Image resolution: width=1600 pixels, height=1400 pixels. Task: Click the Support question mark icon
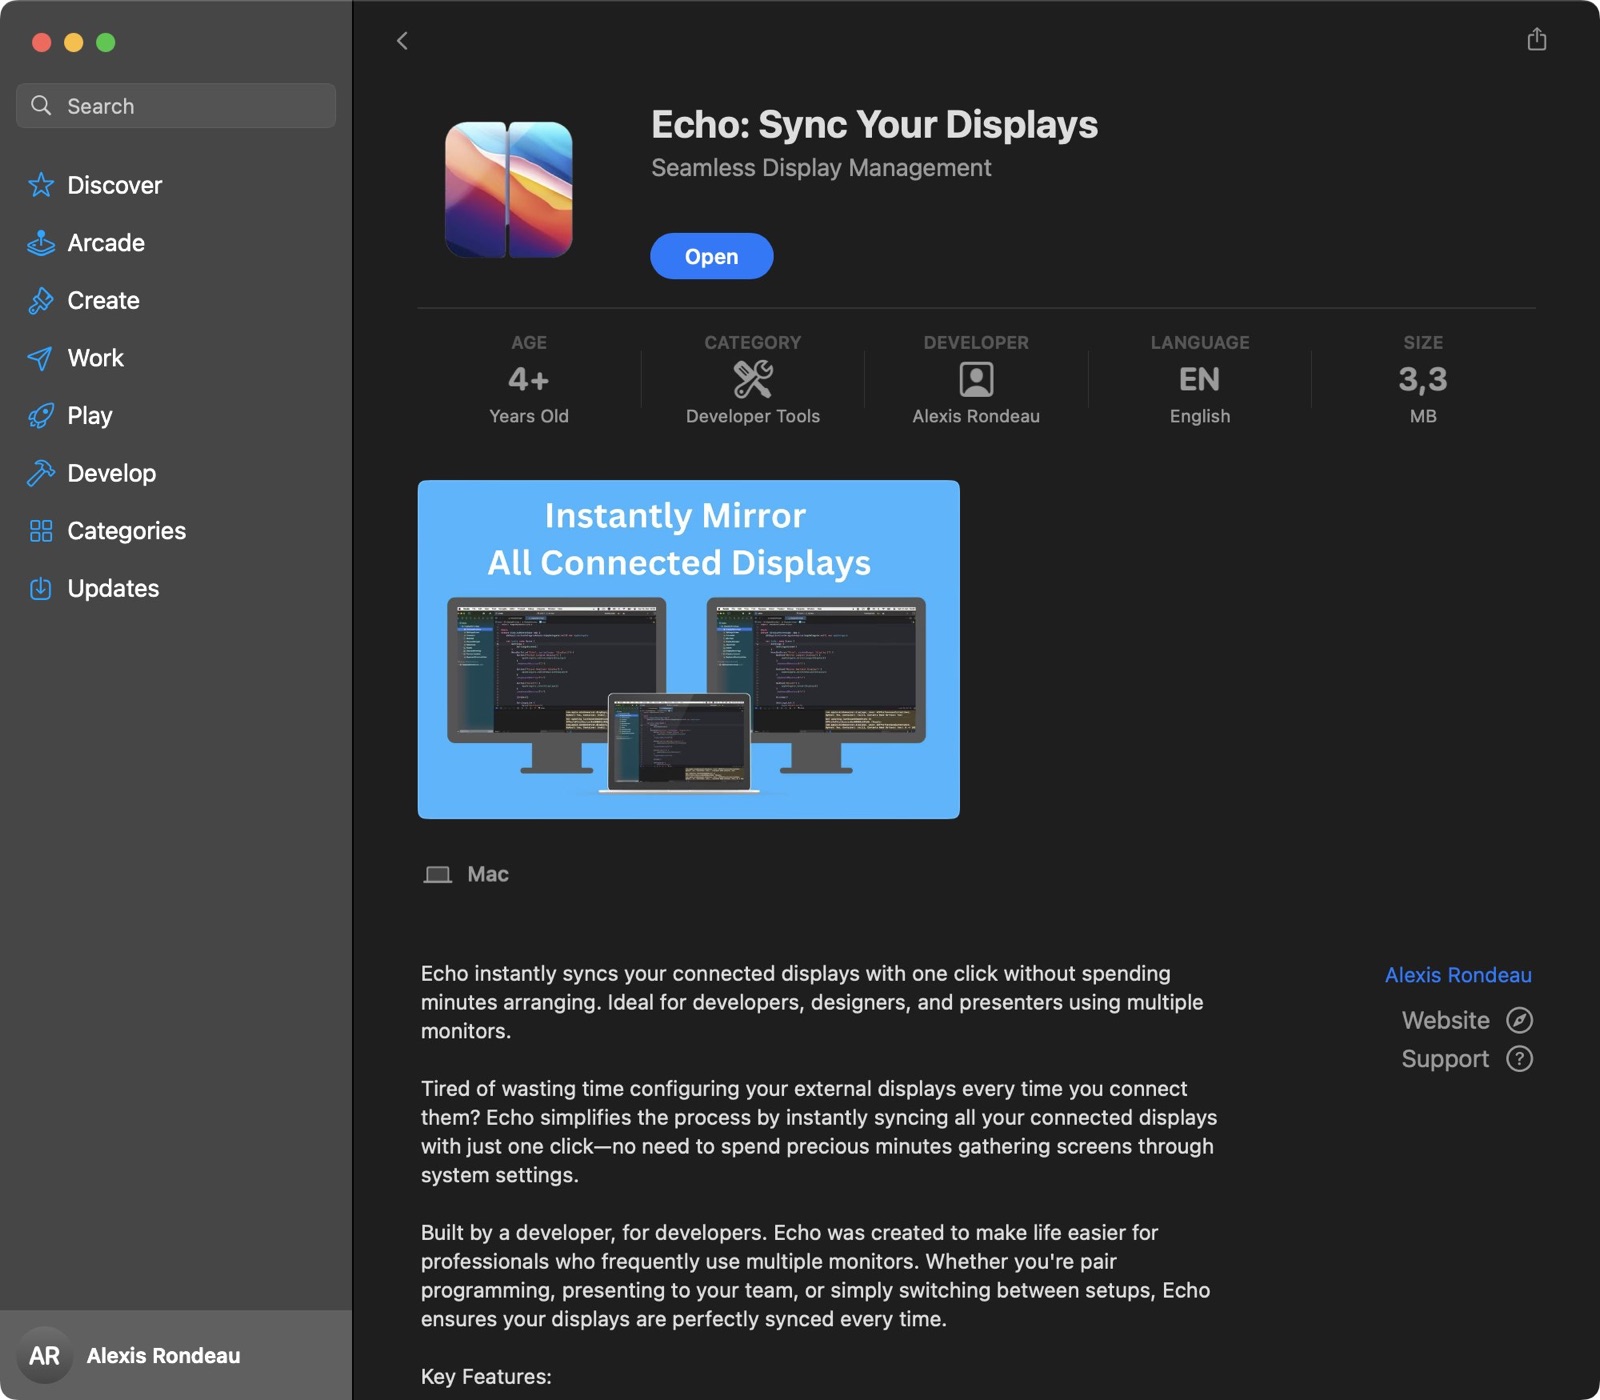(x=1519, y=1059)
